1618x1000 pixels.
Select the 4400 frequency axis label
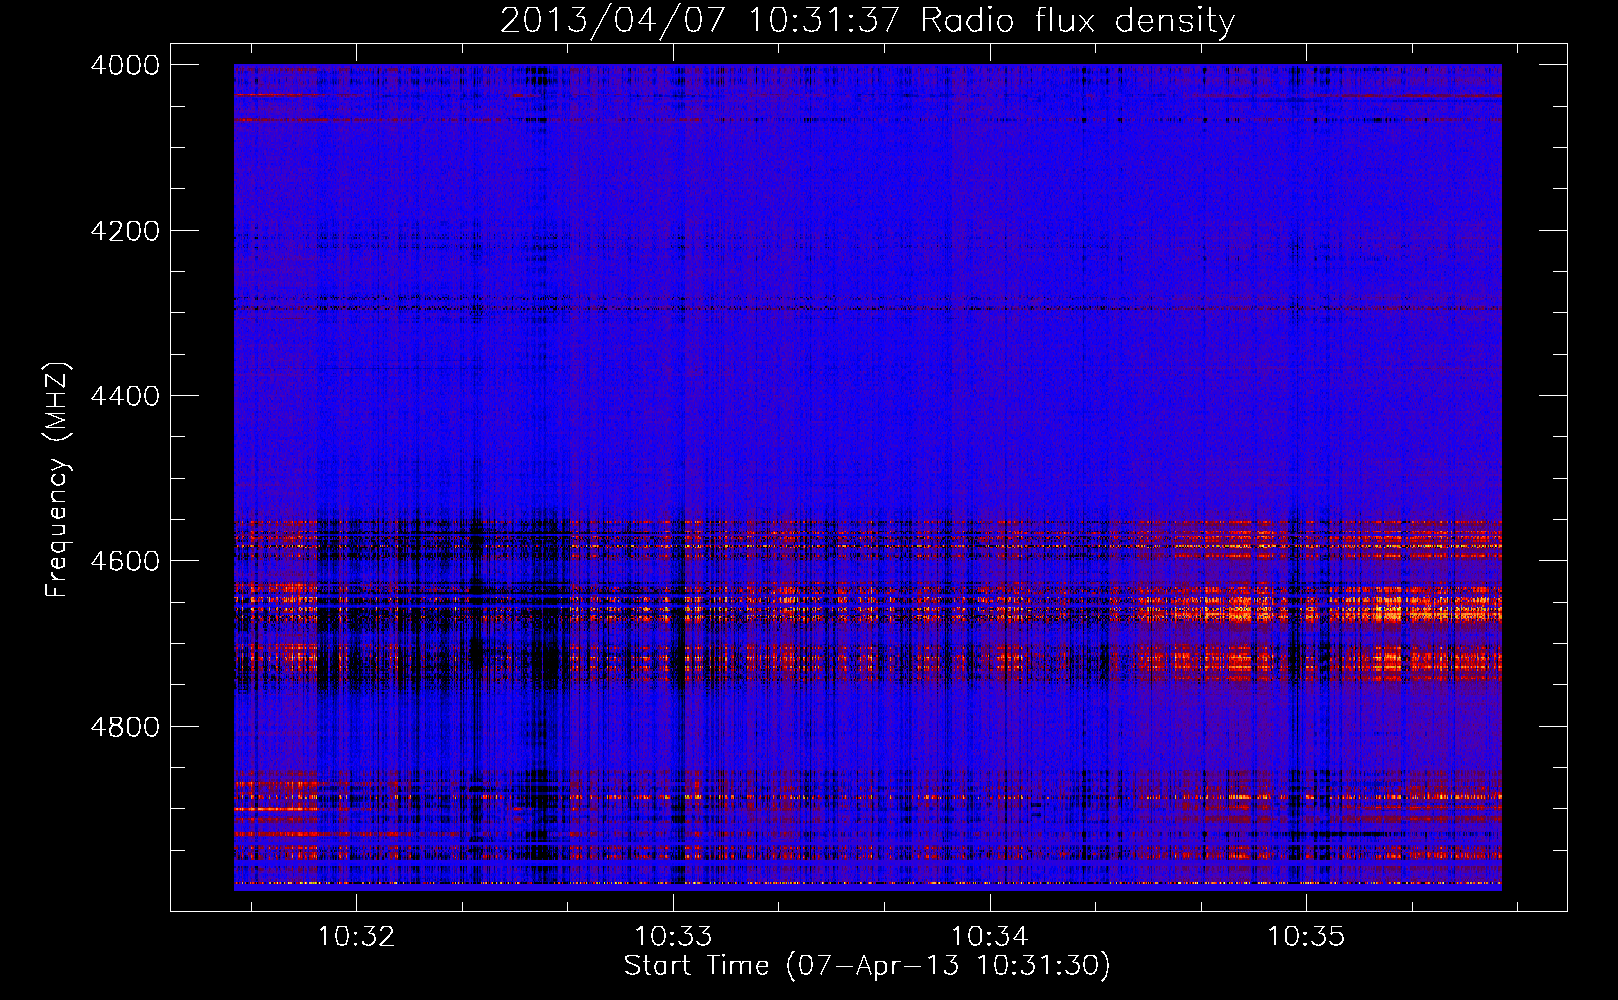pyautogui.click(x=124, y=396)
